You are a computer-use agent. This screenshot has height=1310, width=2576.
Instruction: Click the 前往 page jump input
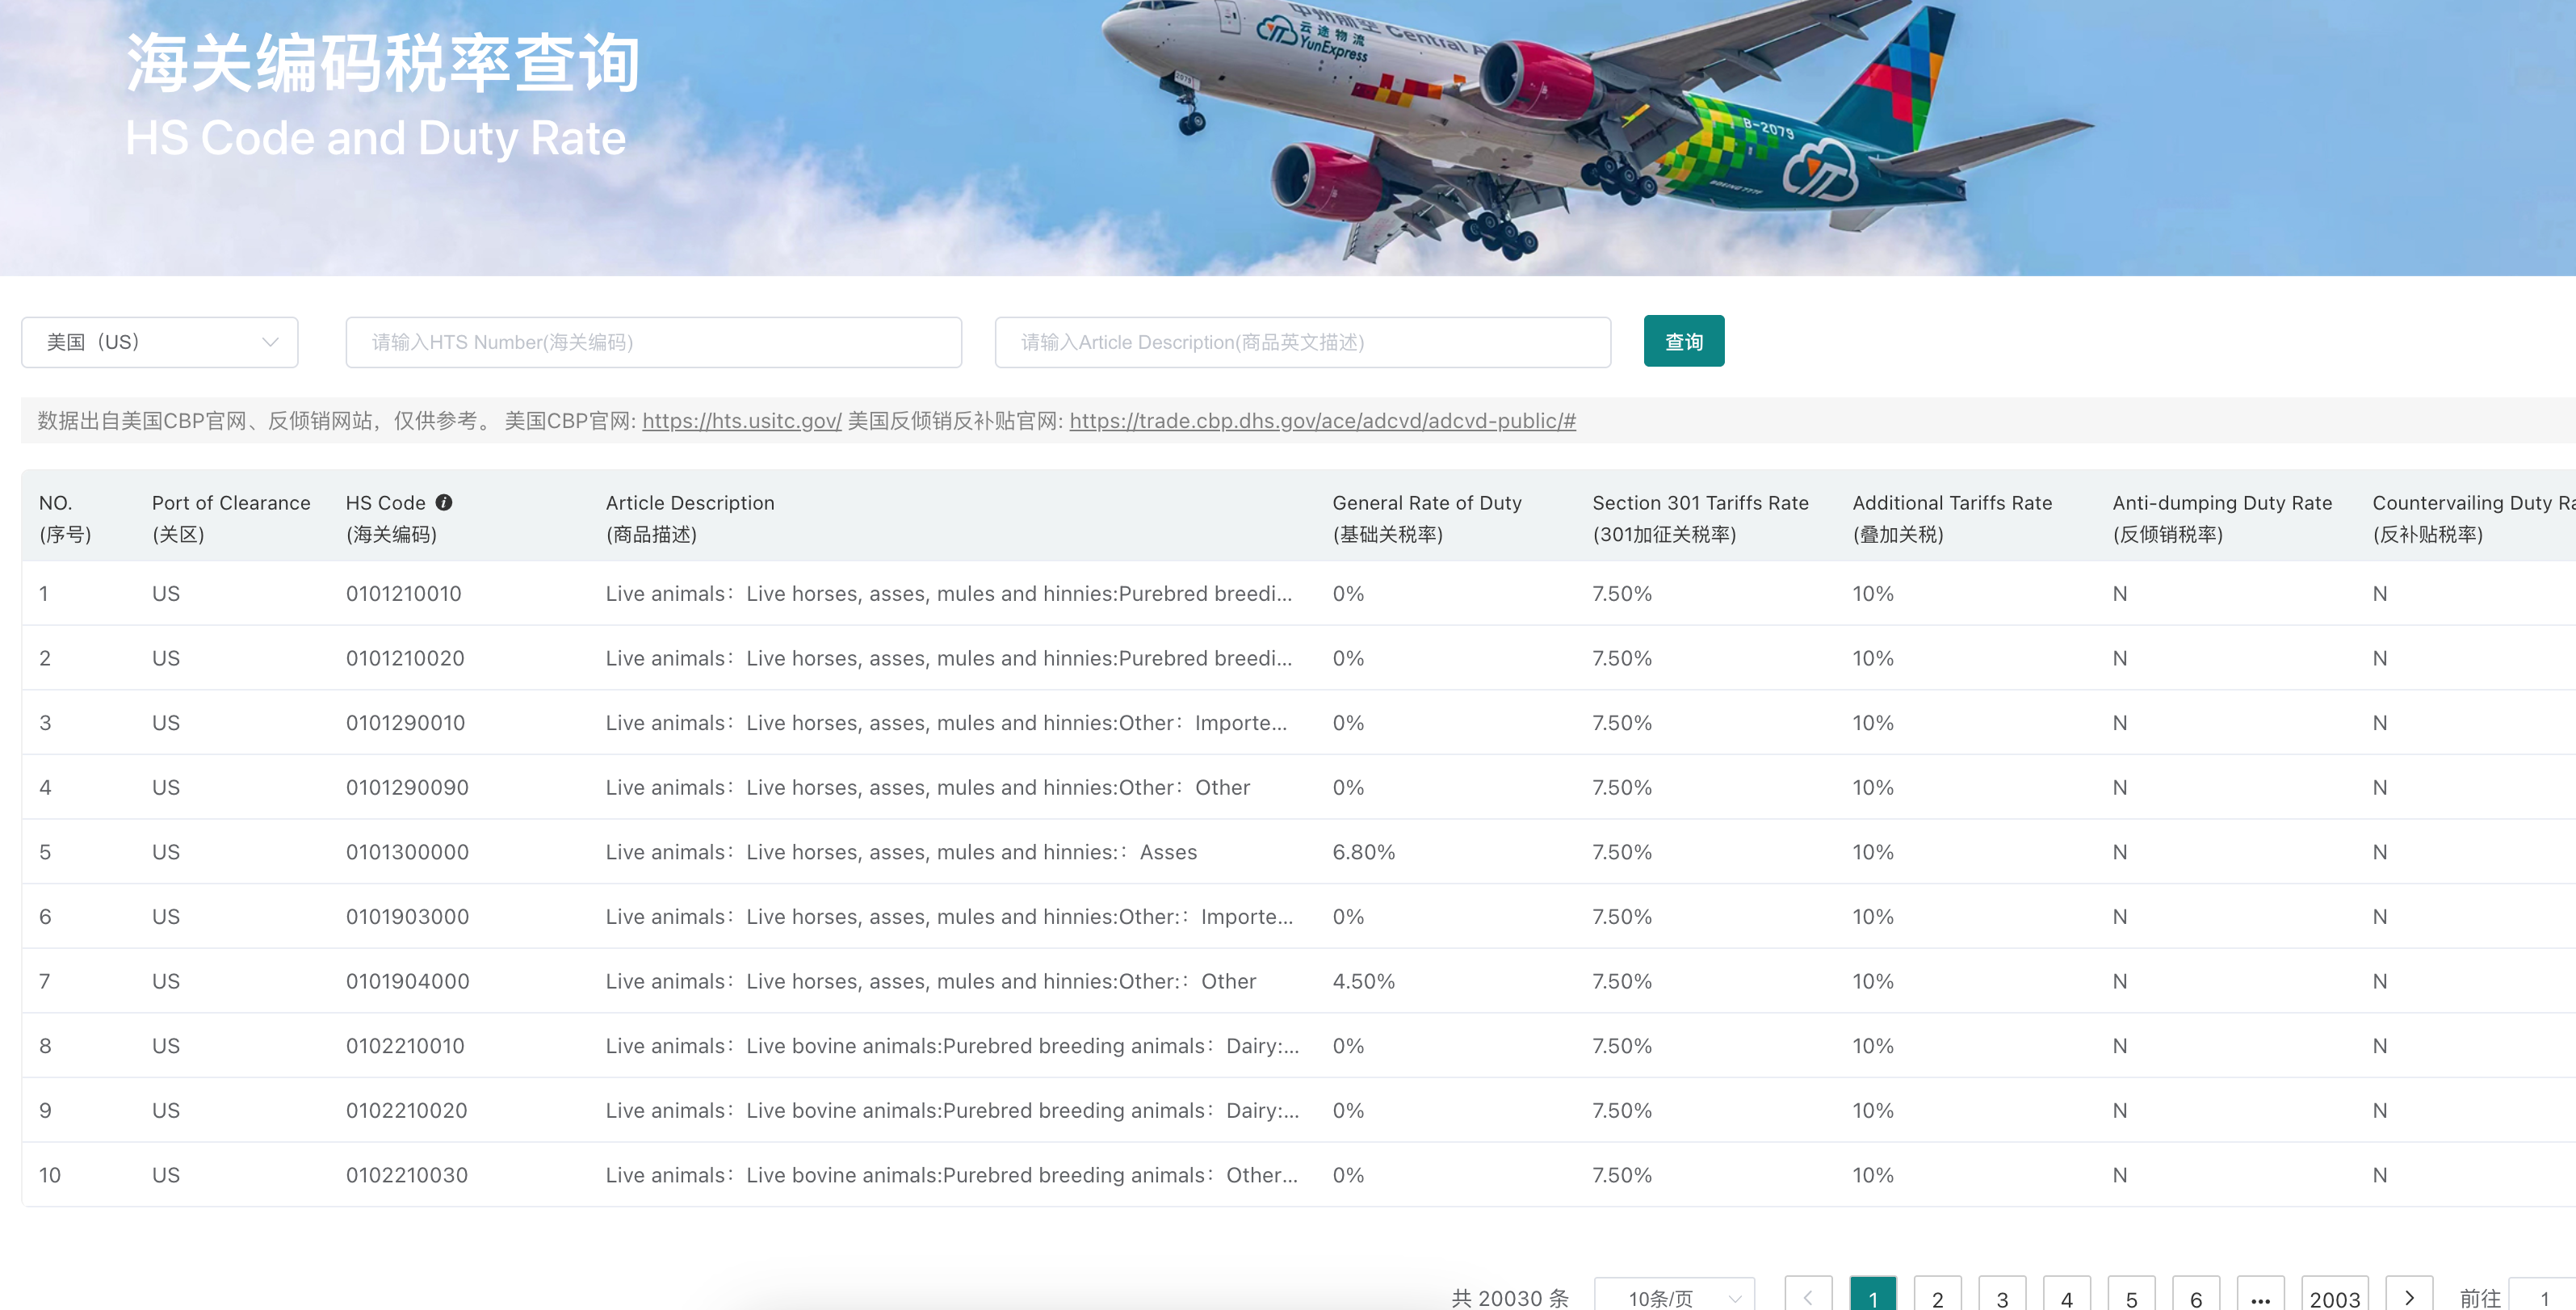(x=2544, y=1297)
